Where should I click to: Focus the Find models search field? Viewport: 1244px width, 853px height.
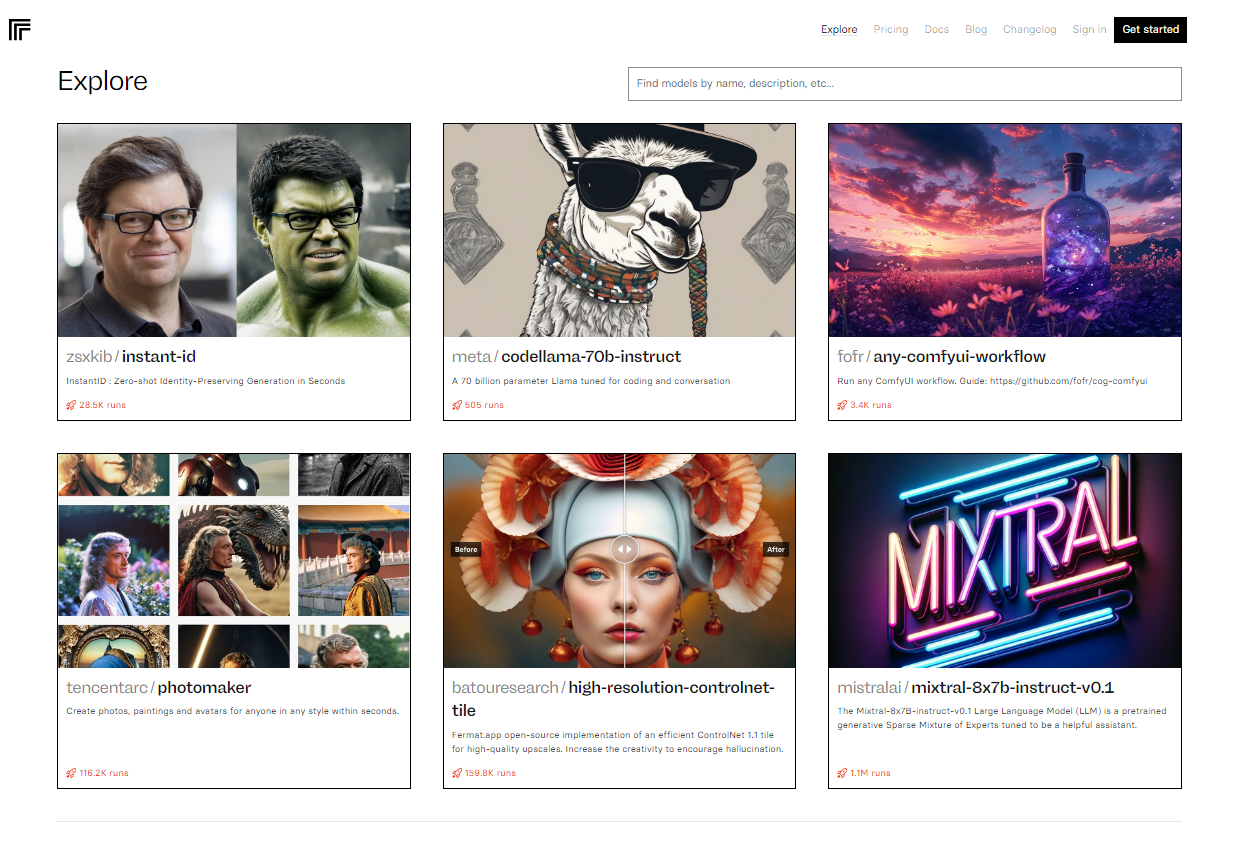tap(904, 84)
